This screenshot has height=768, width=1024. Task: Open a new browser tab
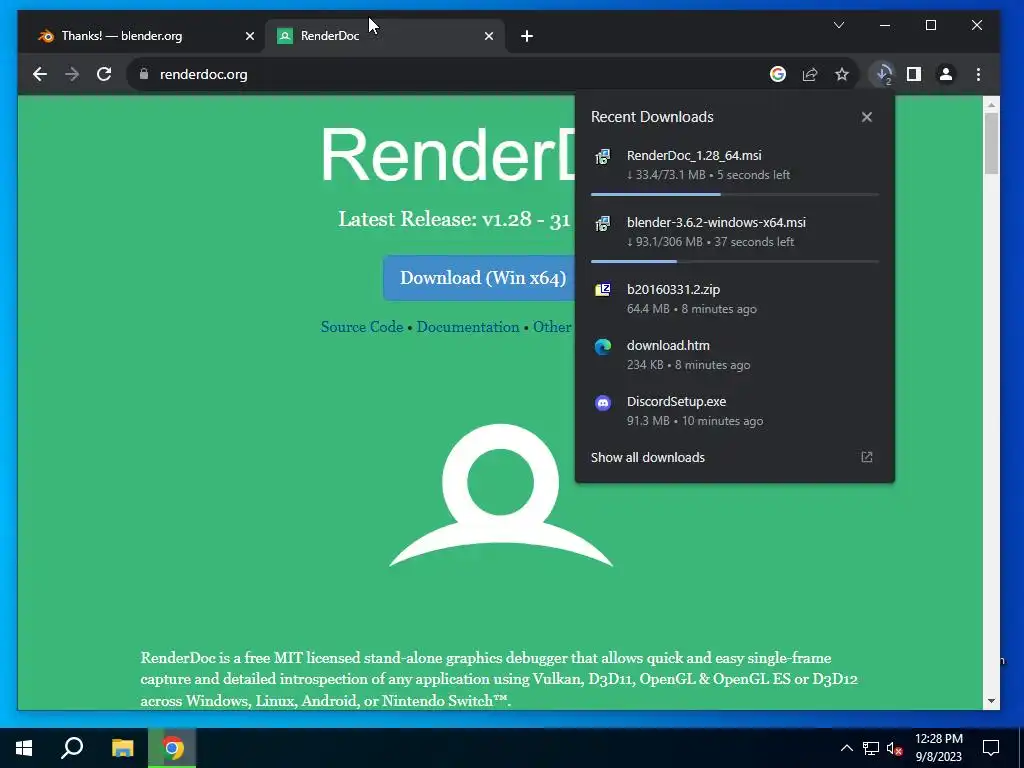coord(527,36)
